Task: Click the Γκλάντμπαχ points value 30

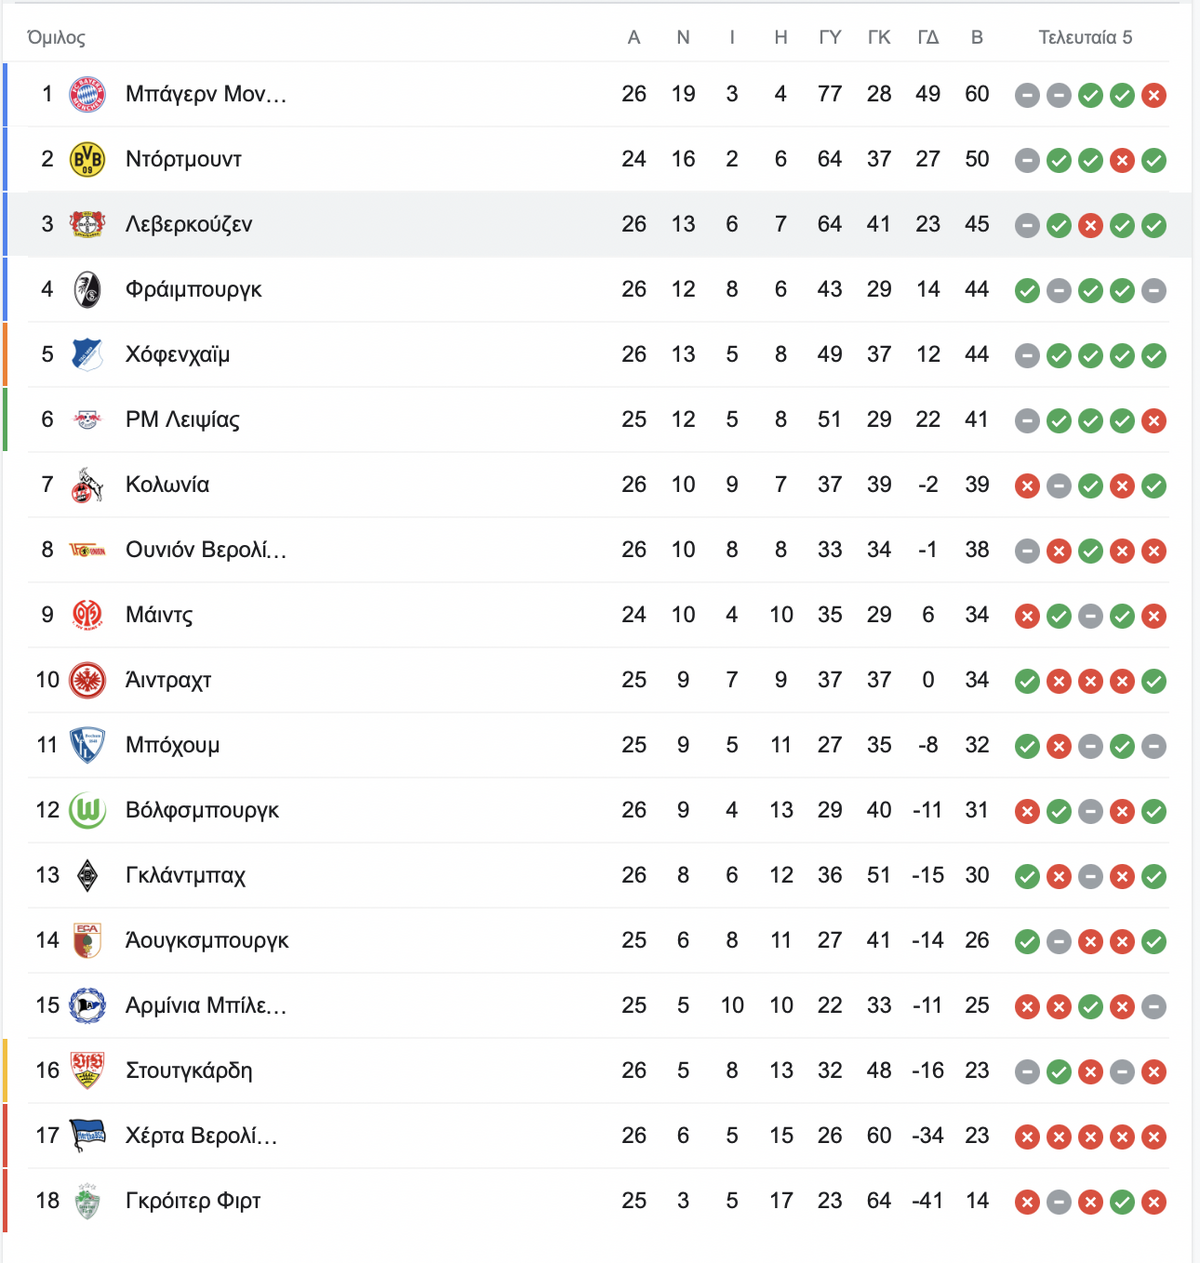Action: point(977,875)
